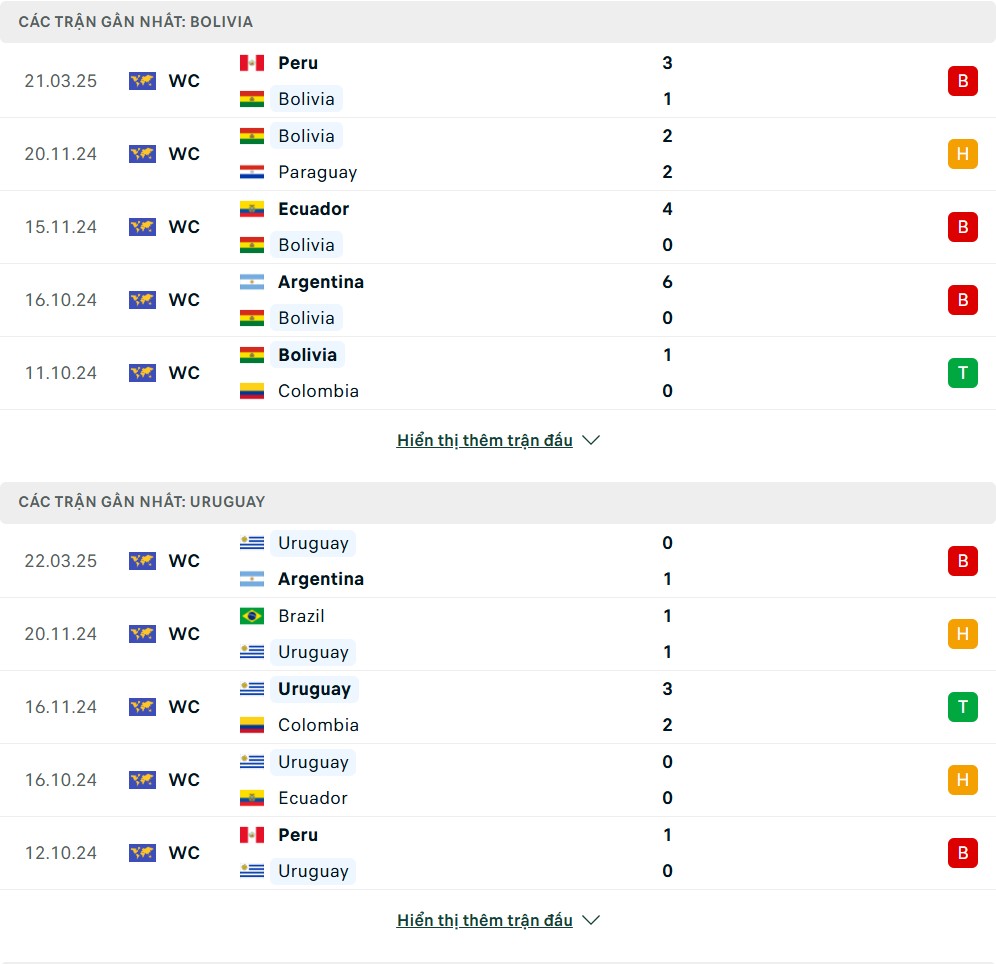The height and width of the screenshot is (964, 996).
Task: Click the Peru flag in 21.03.25 match
Action: tap(252, 63)
